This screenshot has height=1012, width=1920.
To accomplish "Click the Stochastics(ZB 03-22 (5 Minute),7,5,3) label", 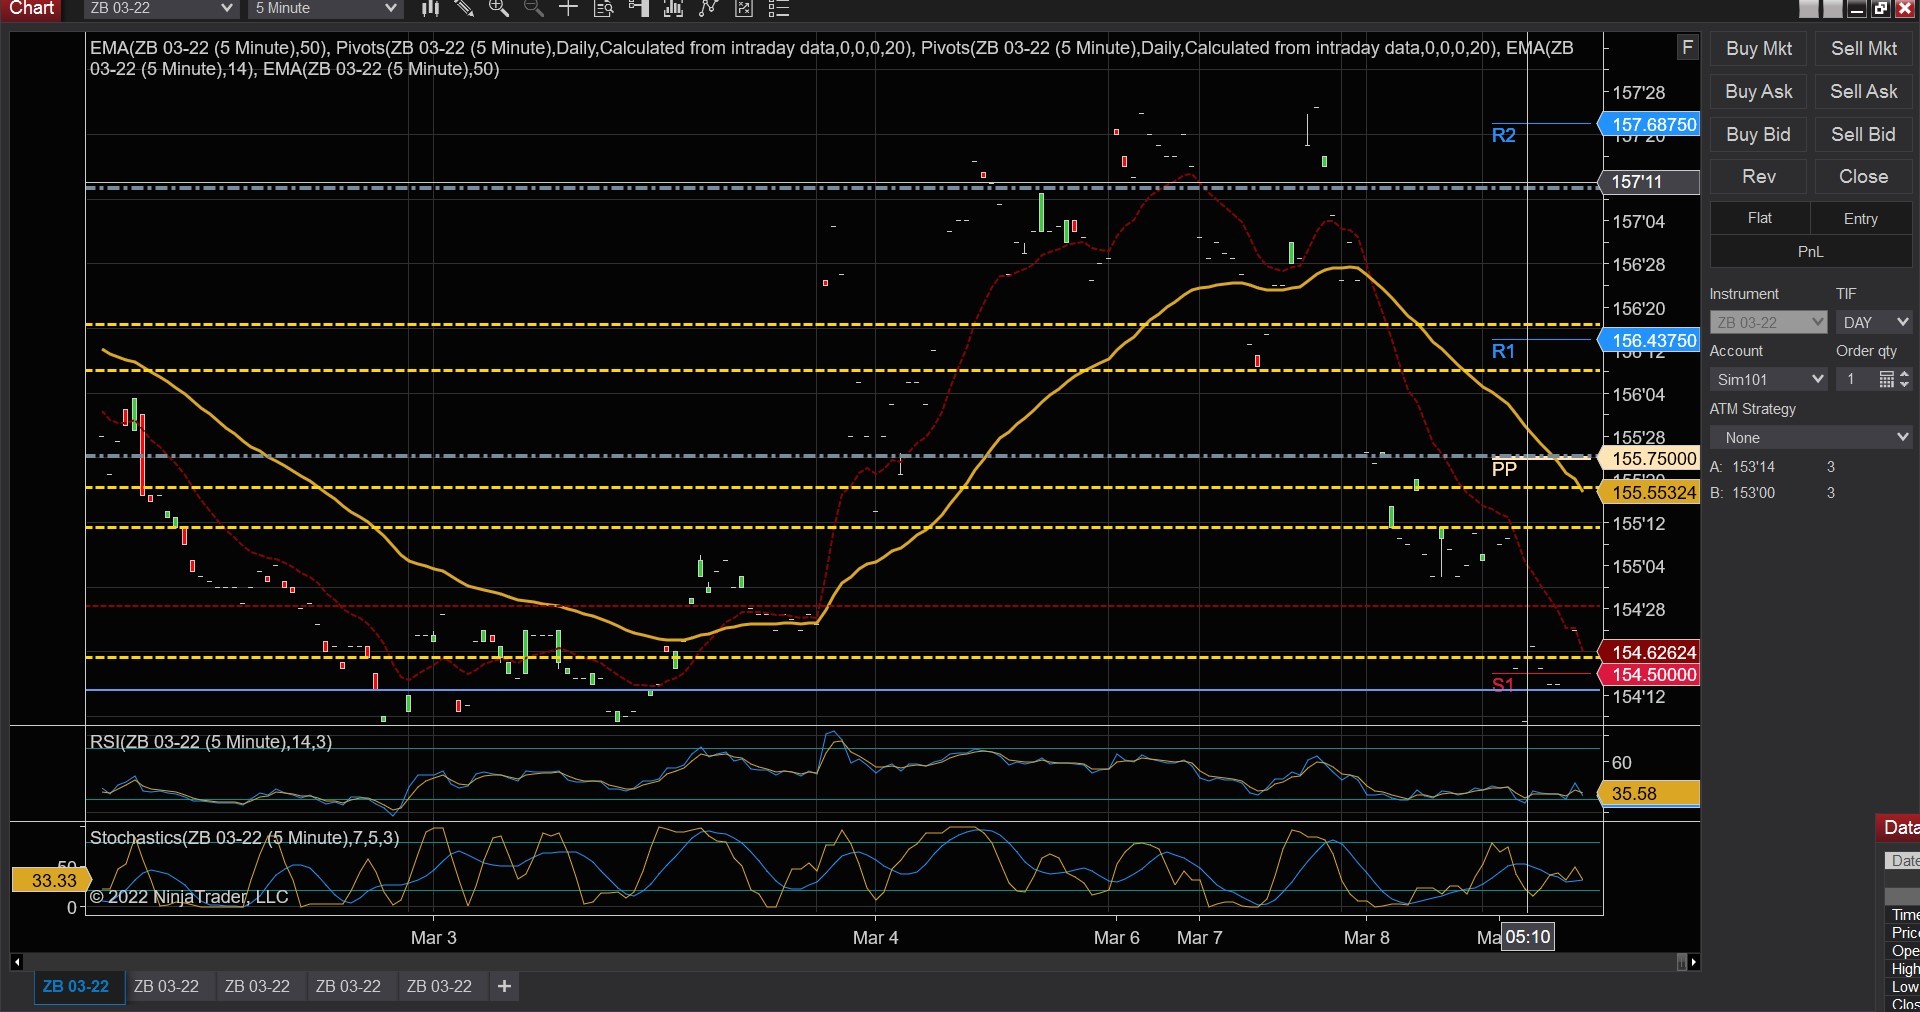I will pos(245,838).
